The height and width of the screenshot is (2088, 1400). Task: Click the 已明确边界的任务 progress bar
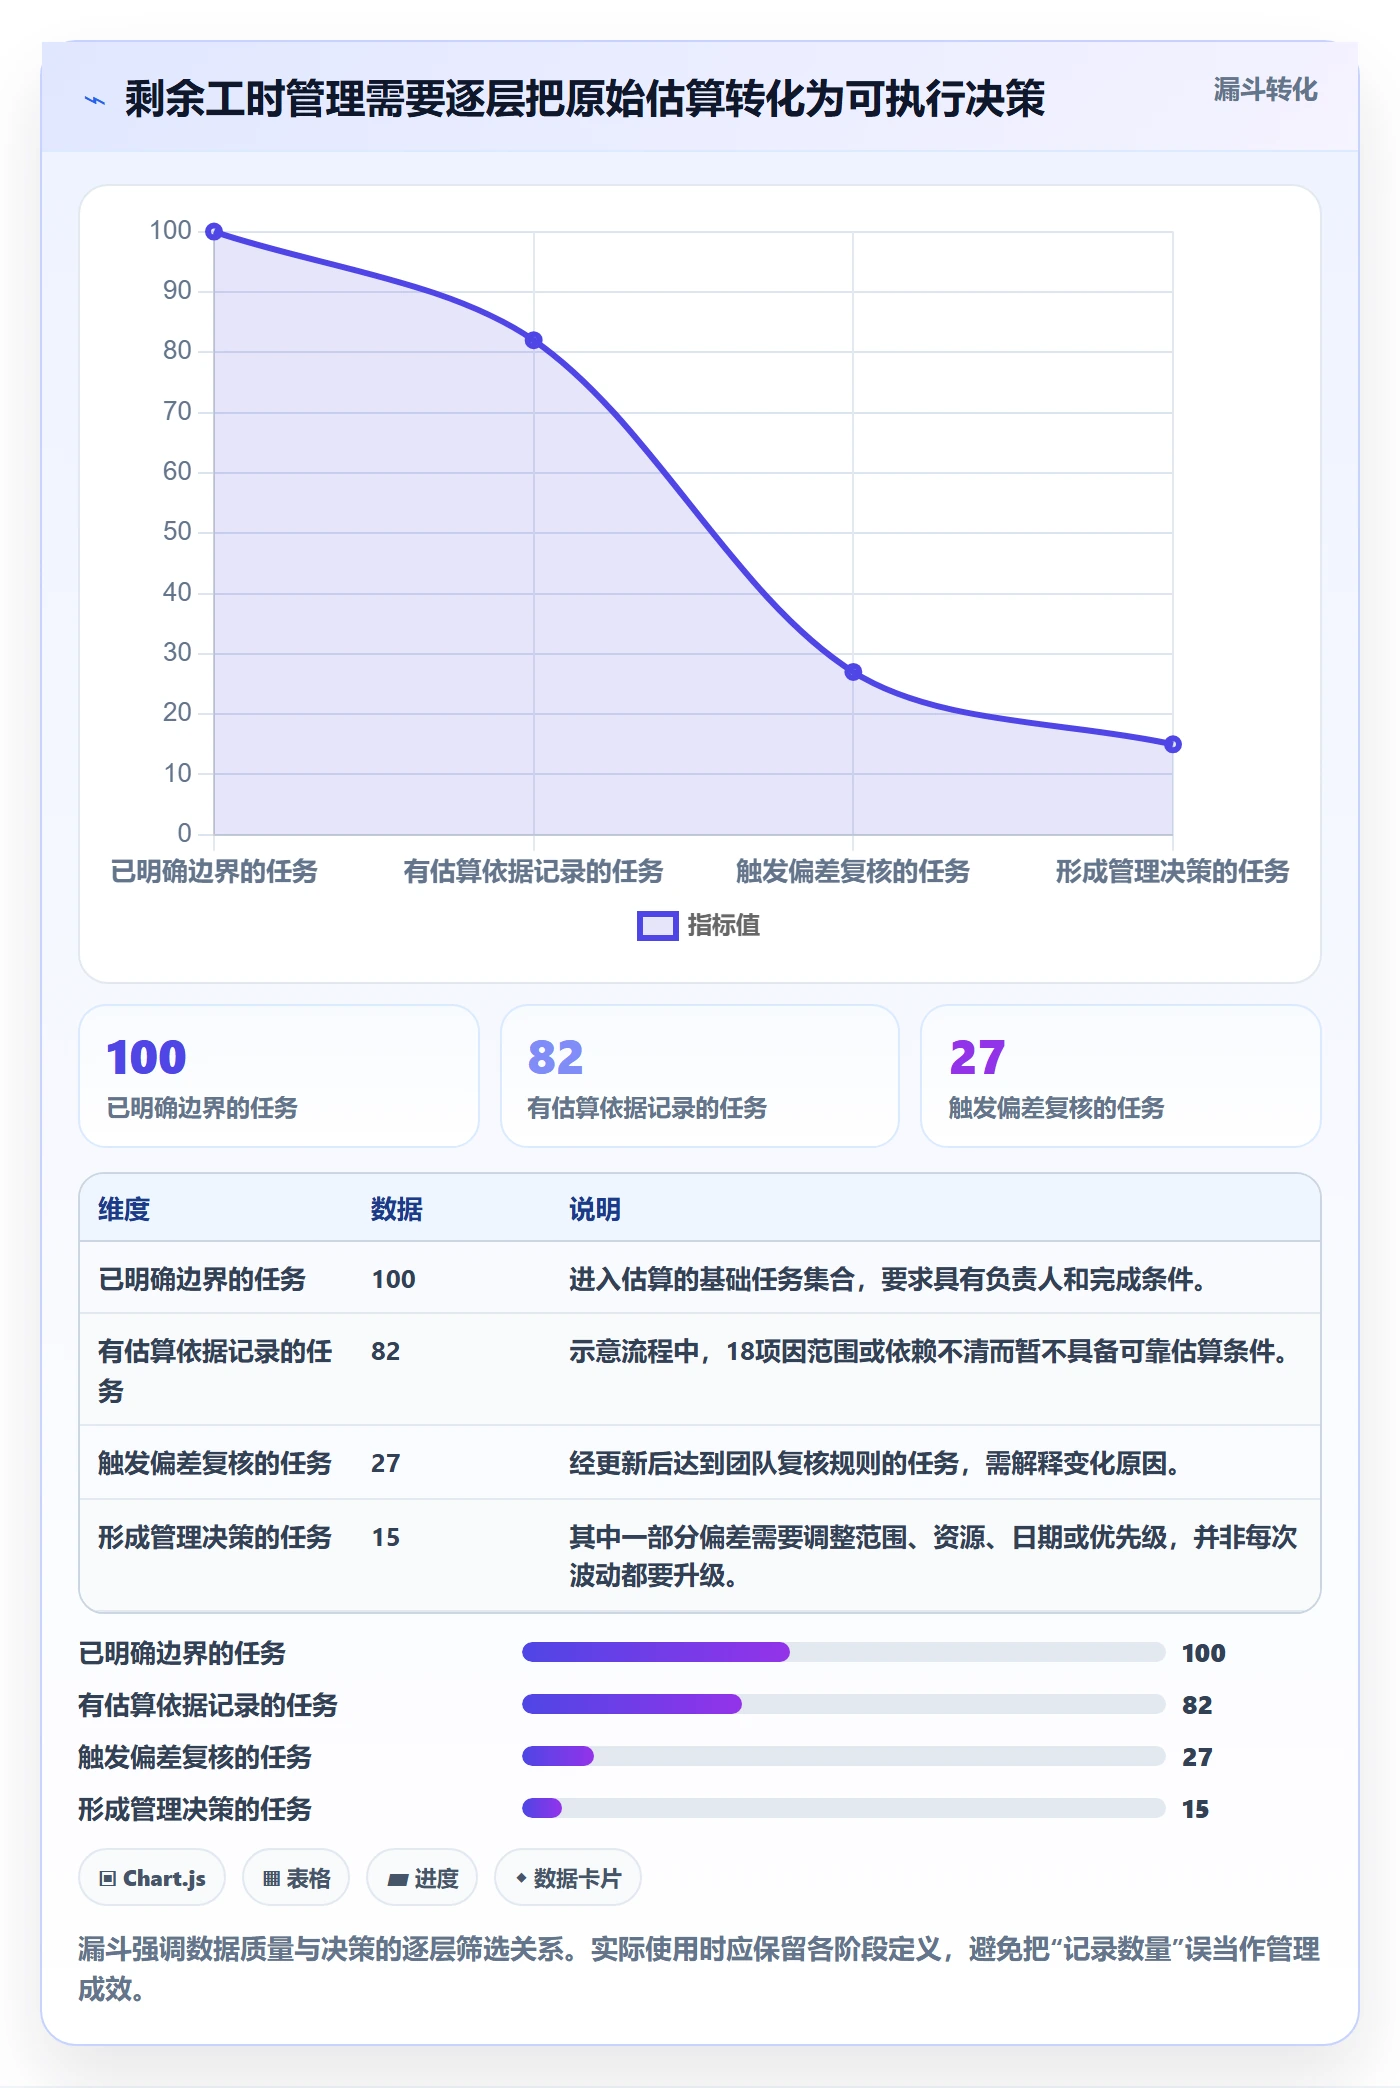click(x=843, y=1652)
